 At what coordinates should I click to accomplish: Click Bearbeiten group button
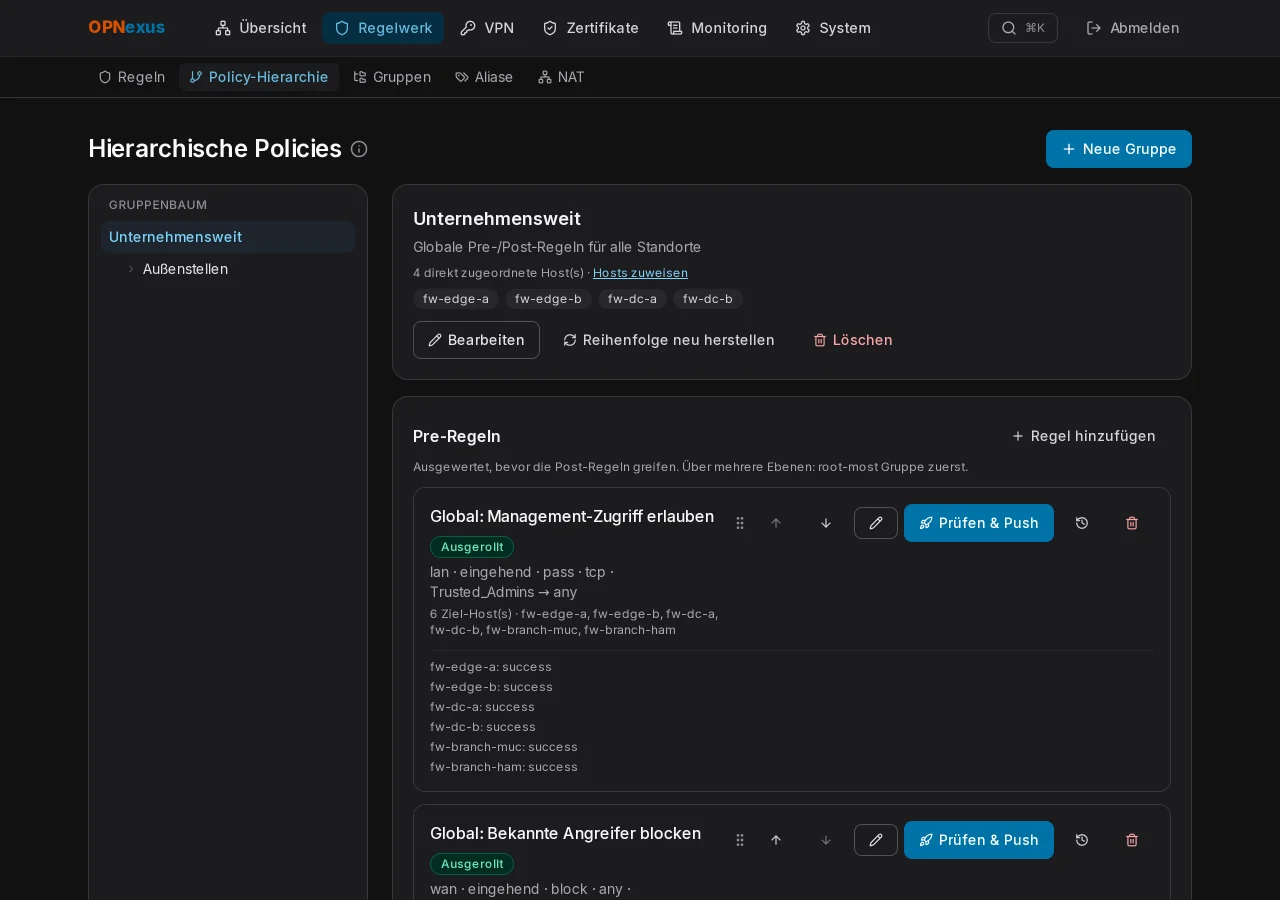[476, 340]
